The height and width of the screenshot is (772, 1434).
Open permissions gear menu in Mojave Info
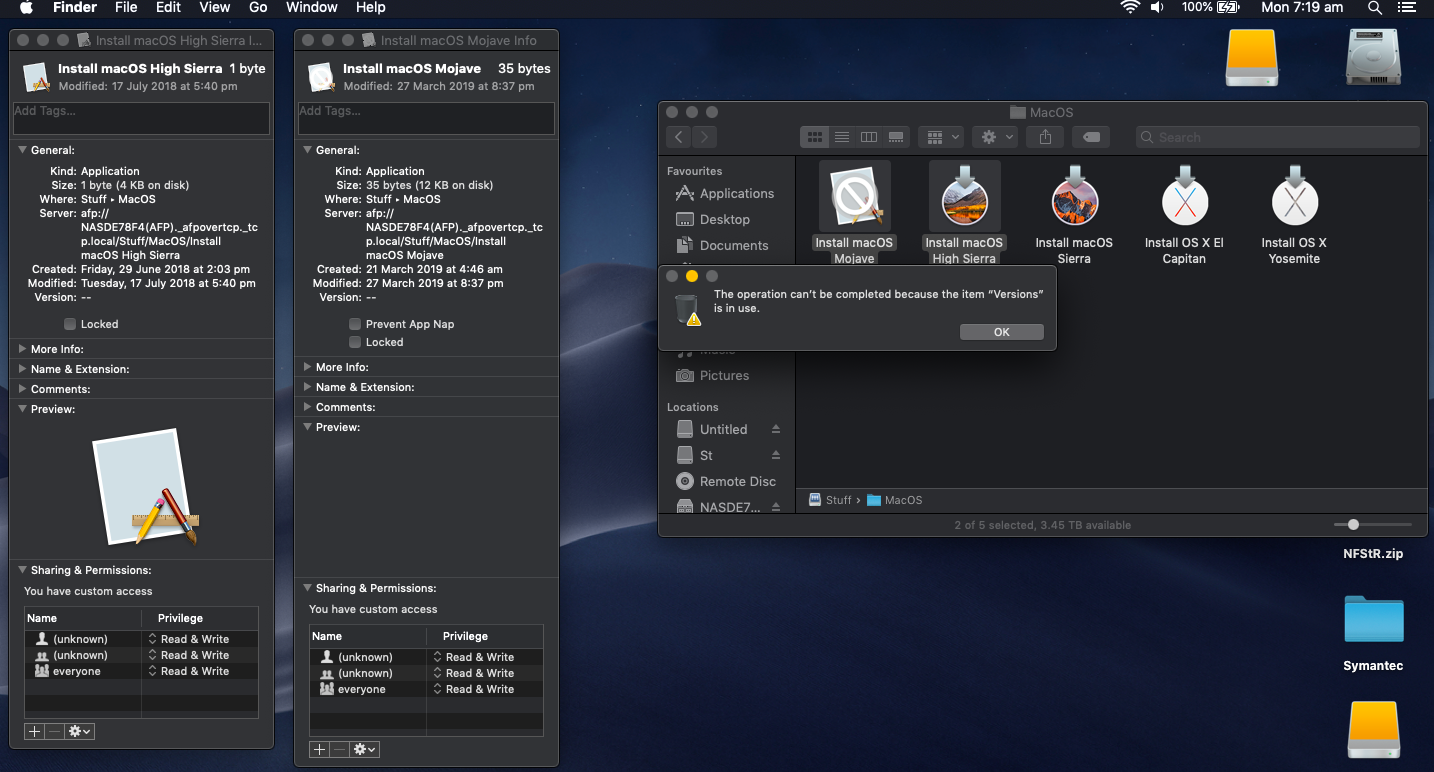tap(365, 749)
